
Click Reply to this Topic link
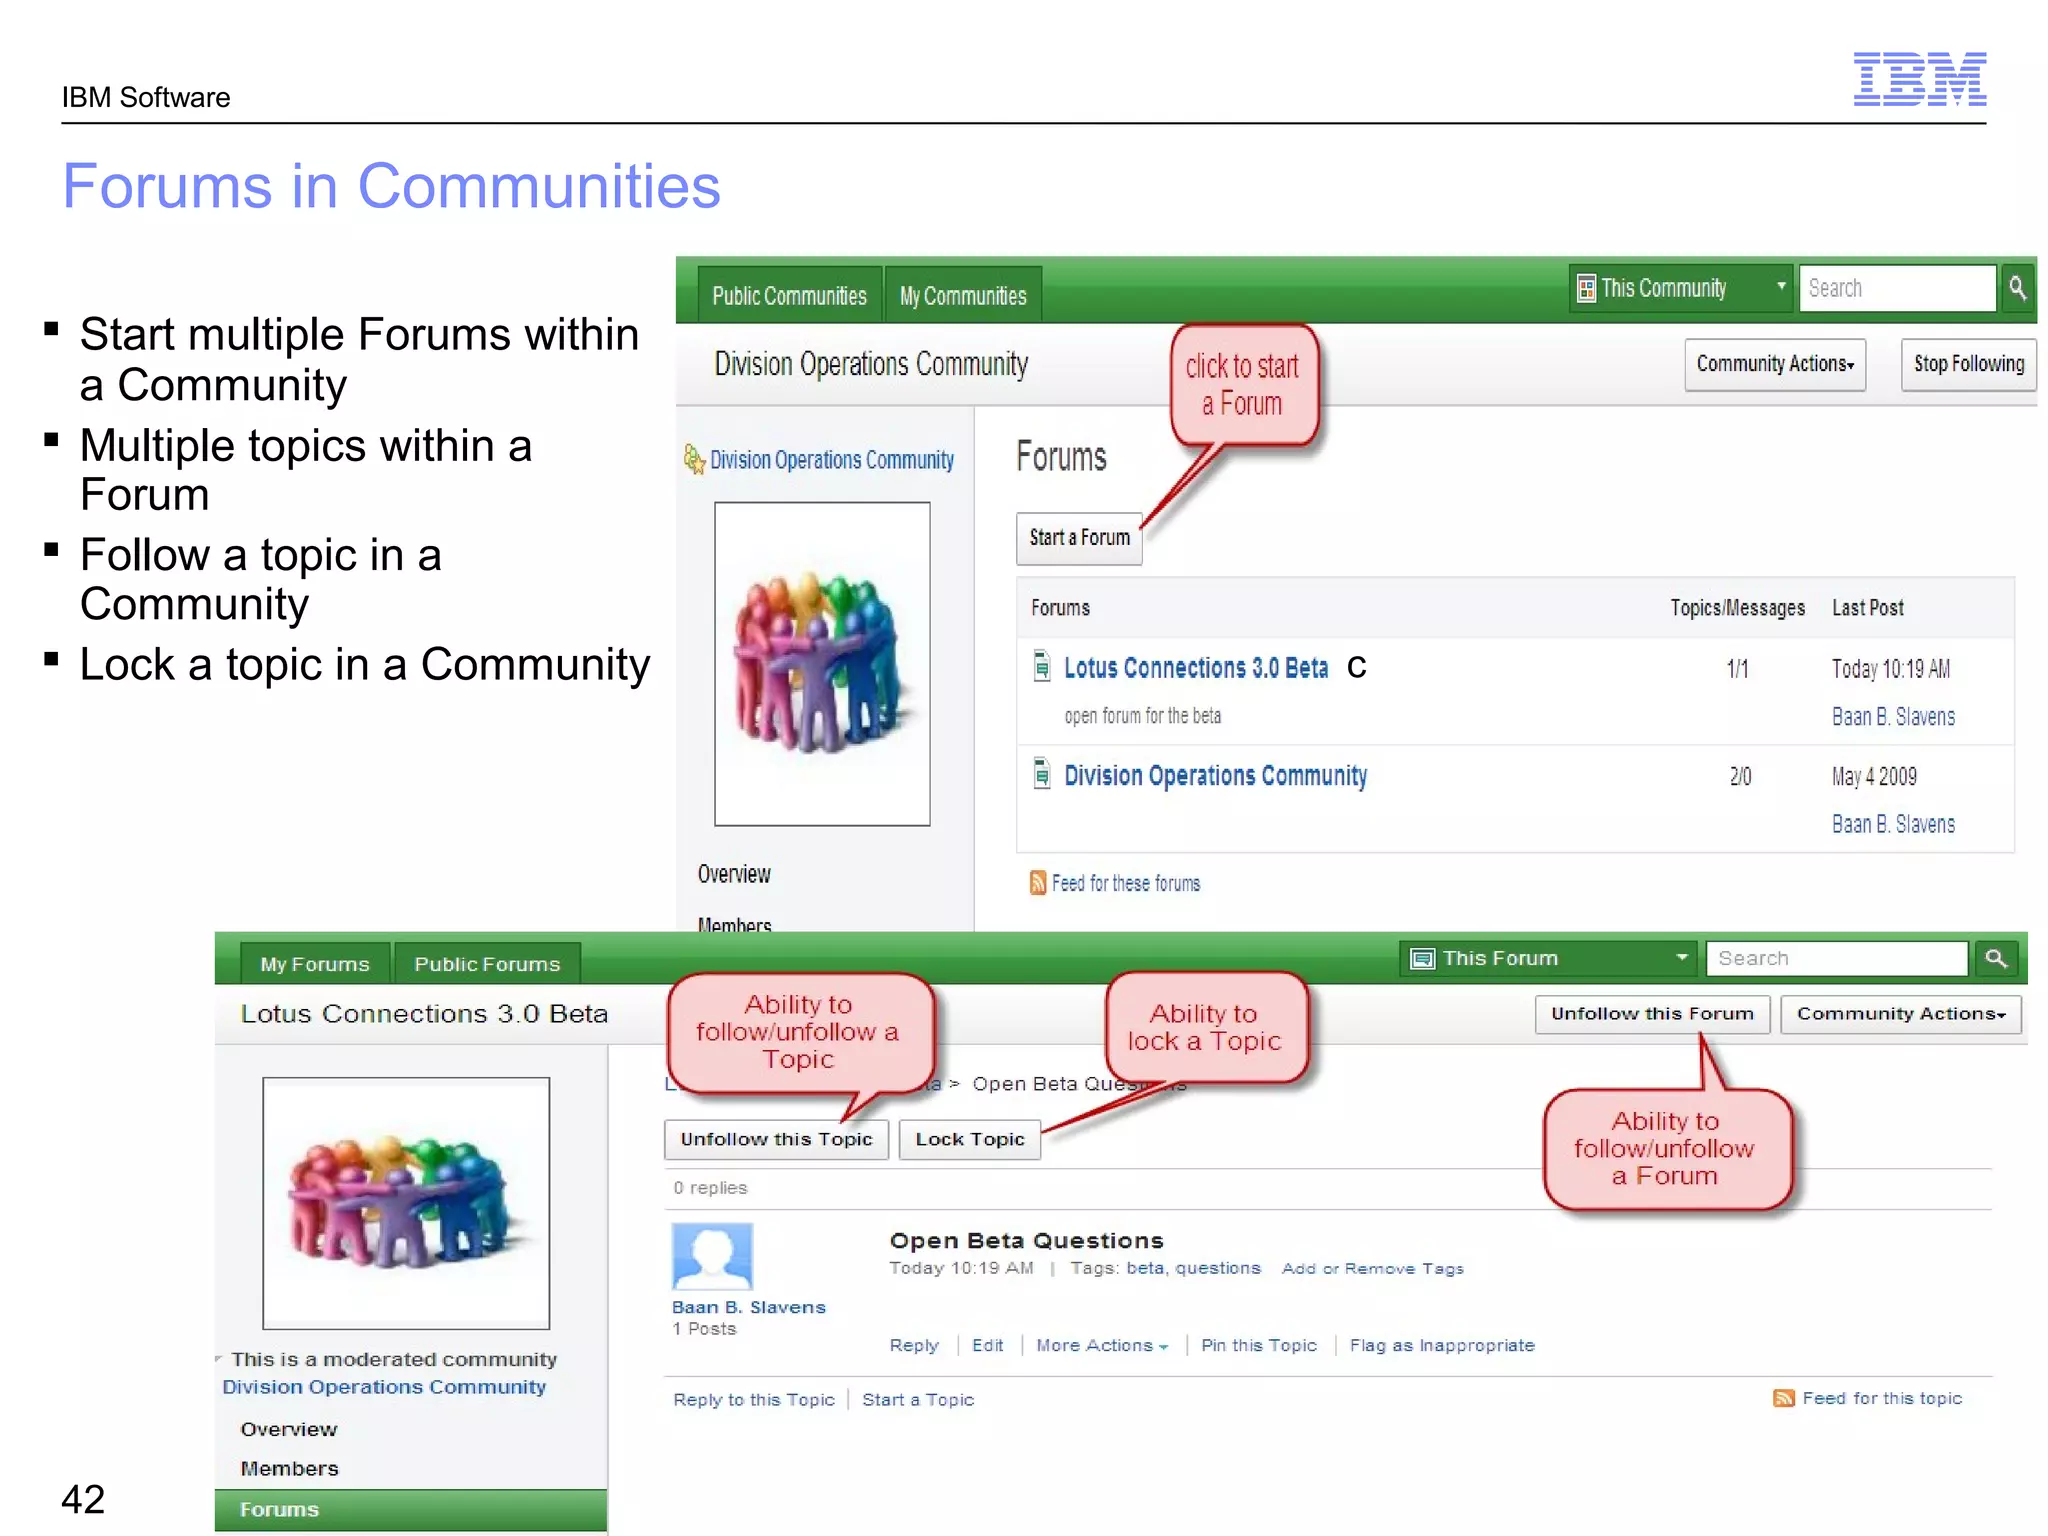click(x=753, y=1400)
